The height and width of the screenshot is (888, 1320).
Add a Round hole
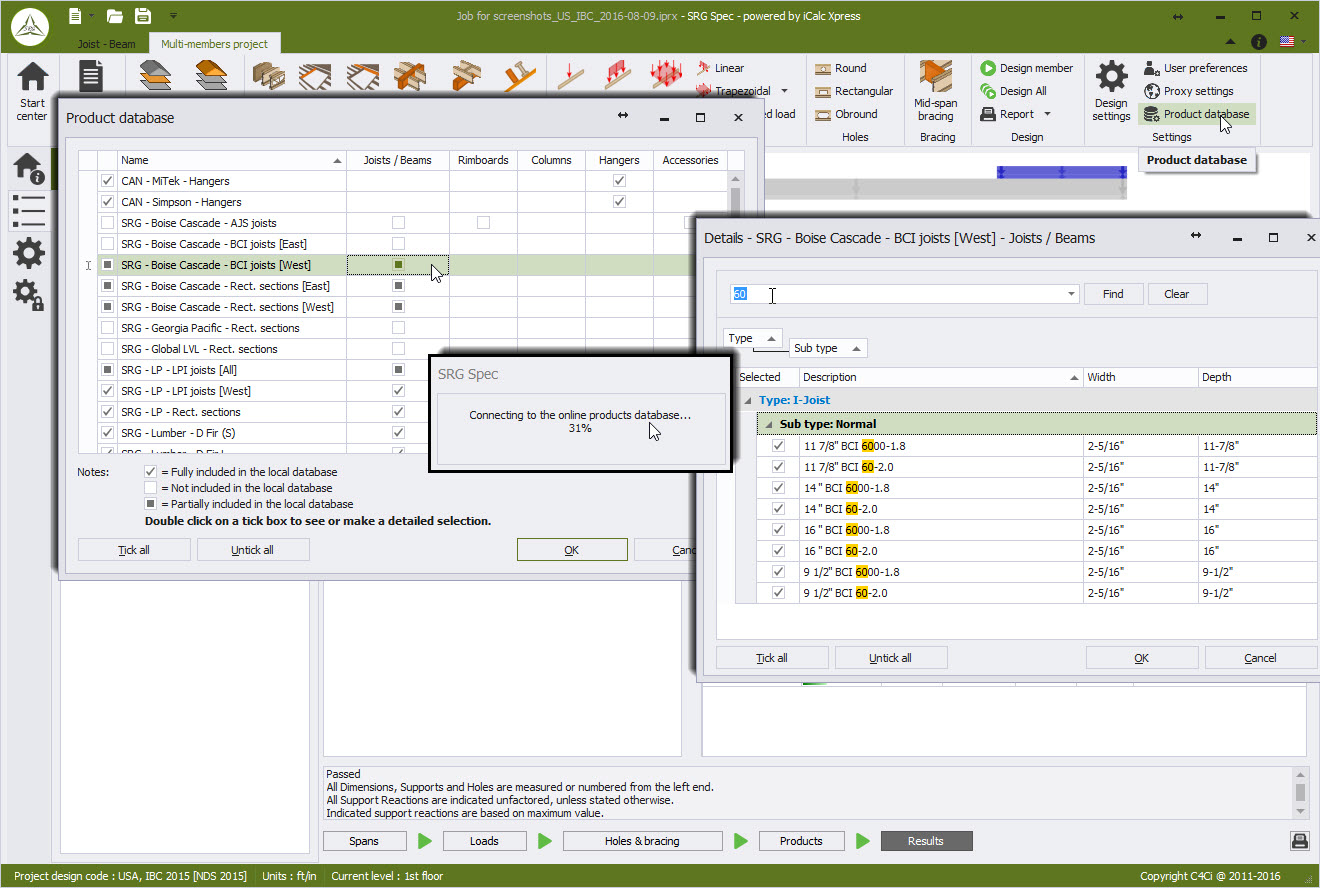point(841,68)
